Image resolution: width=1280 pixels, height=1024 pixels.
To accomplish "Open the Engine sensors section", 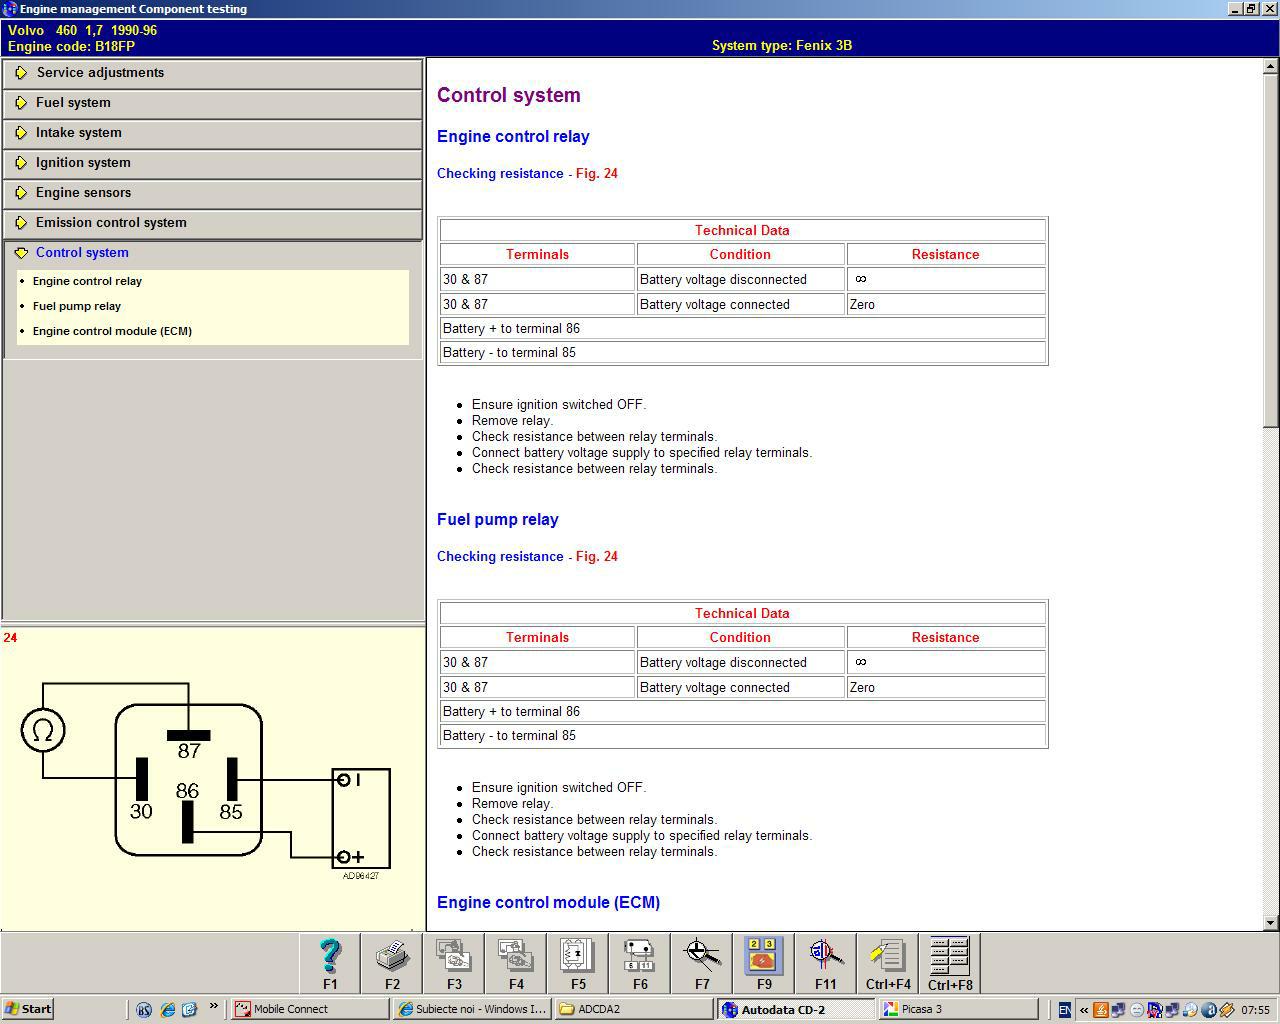I will 83,193.
